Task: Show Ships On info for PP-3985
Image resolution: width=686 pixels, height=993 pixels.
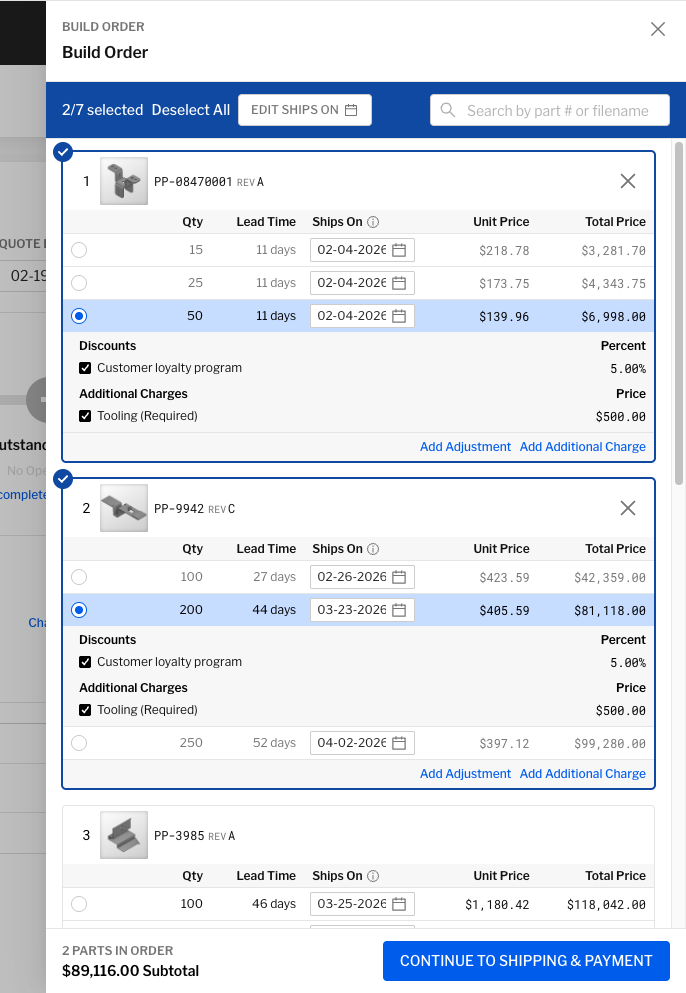Action: pos(373,876)
